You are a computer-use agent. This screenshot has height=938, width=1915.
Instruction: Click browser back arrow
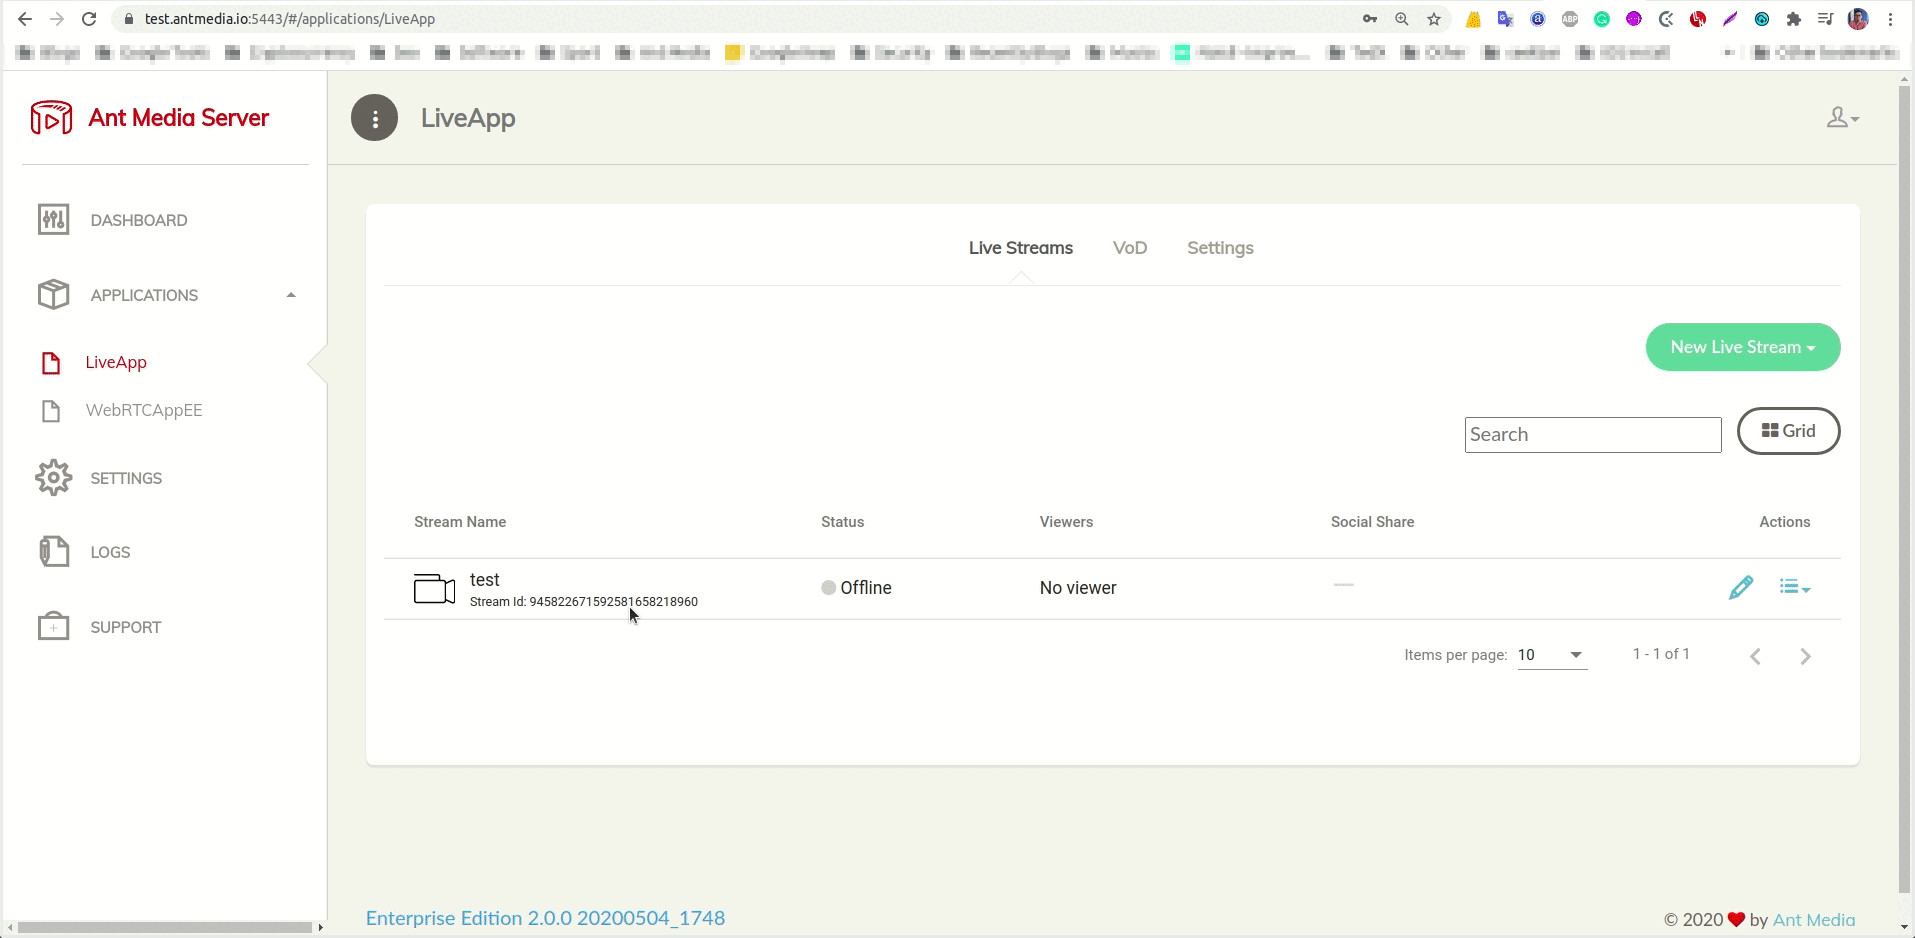[25, 19]
